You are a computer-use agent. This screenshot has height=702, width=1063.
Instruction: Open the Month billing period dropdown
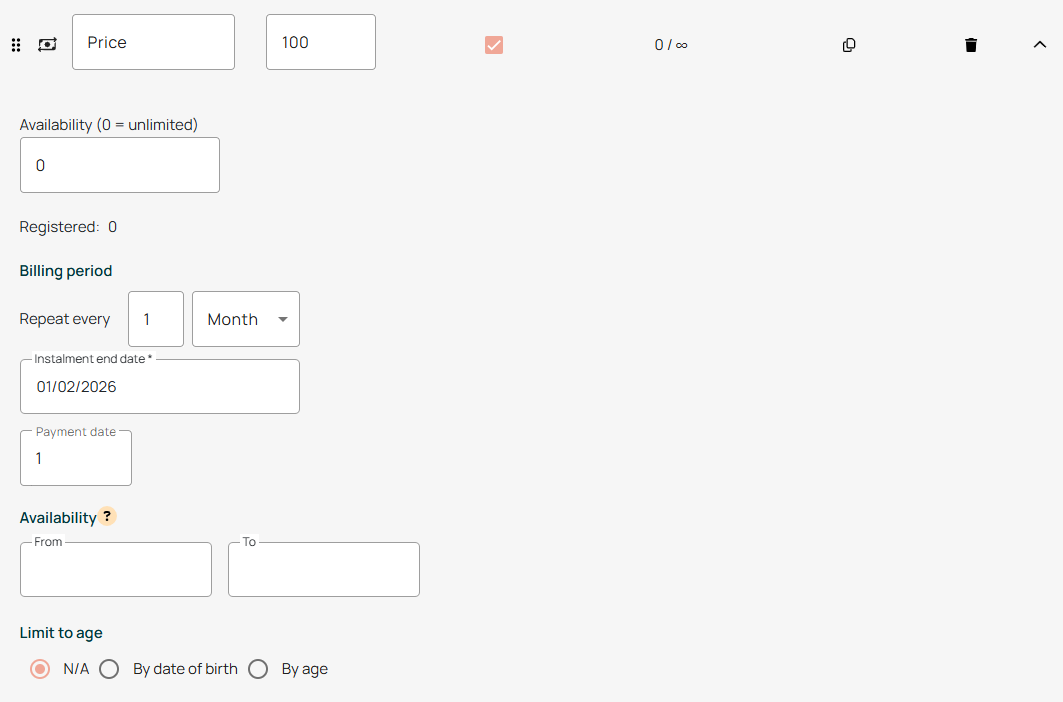[246, 319]
